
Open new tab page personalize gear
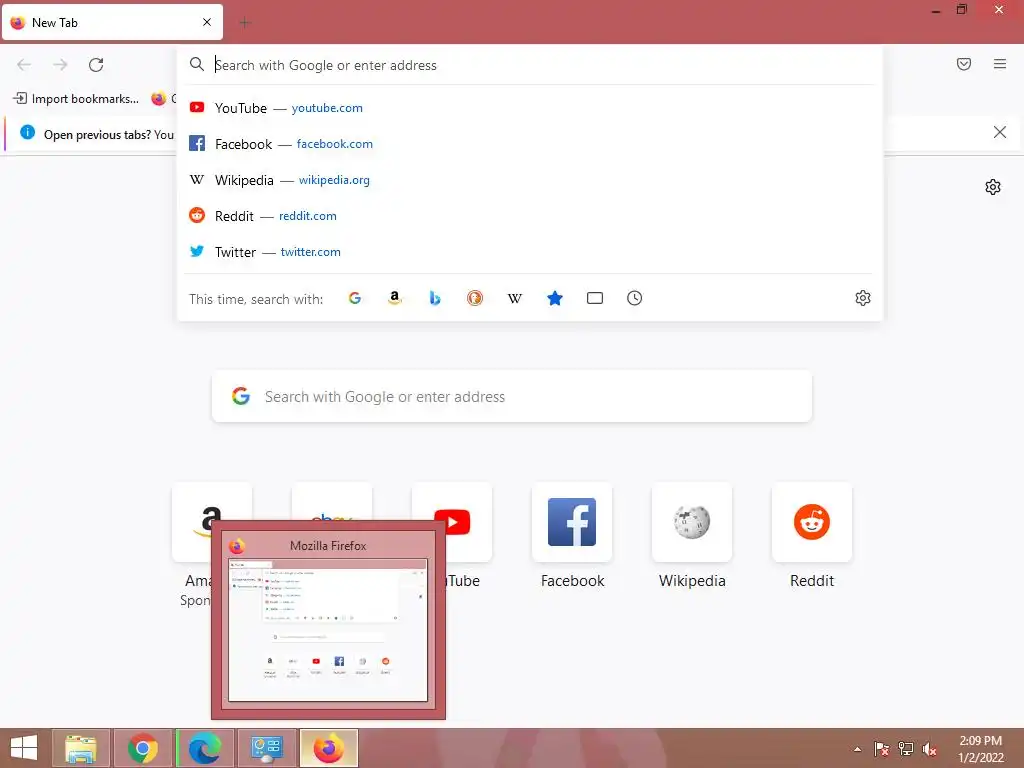(993, 187)
